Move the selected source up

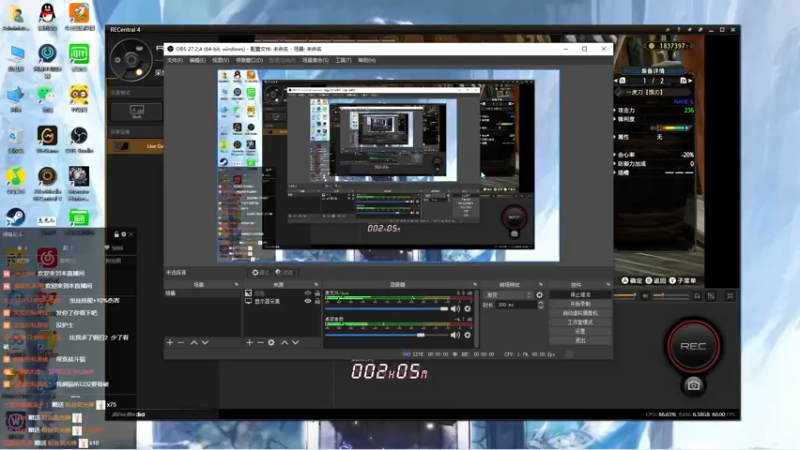coord(284,342)
